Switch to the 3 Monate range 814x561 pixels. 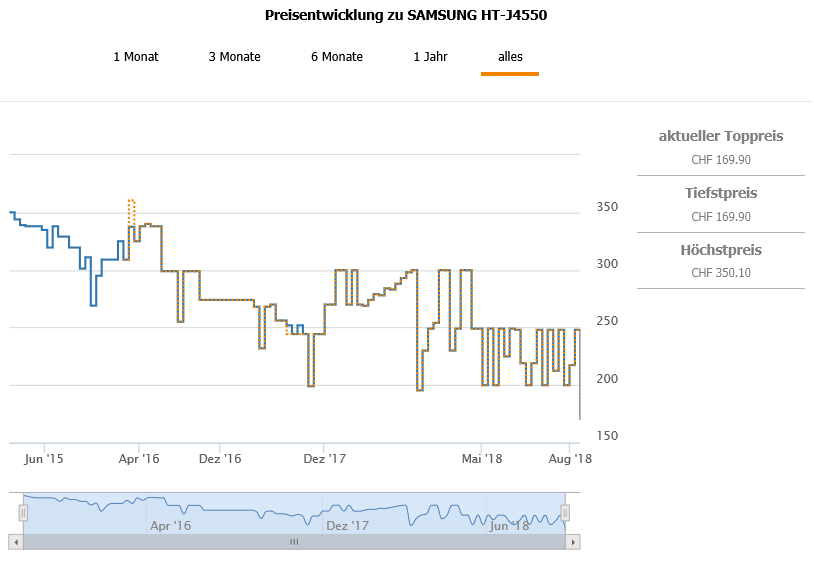tap(234, 57)
